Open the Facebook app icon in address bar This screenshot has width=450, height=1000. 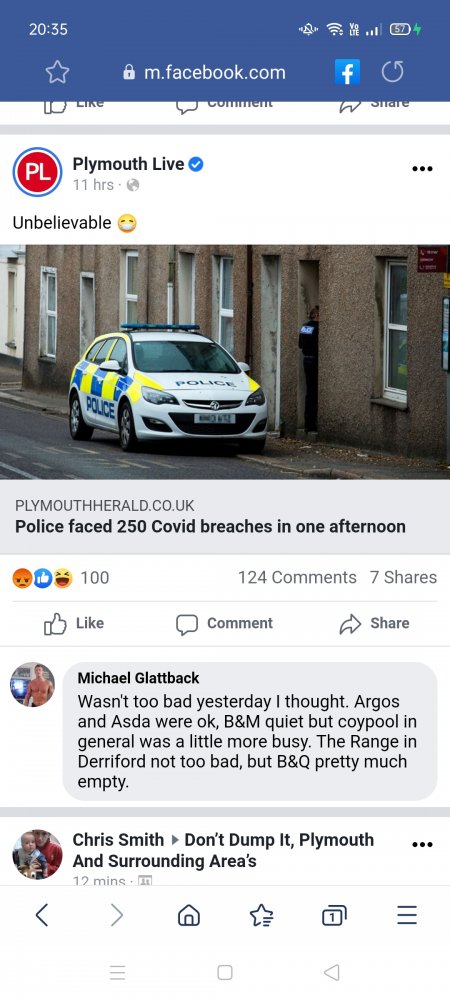[x=347, y=72]
